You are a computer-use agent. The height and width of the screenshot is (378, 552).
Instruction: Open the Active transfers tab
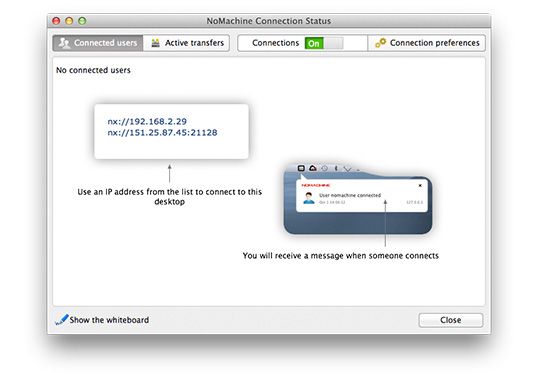186,43
